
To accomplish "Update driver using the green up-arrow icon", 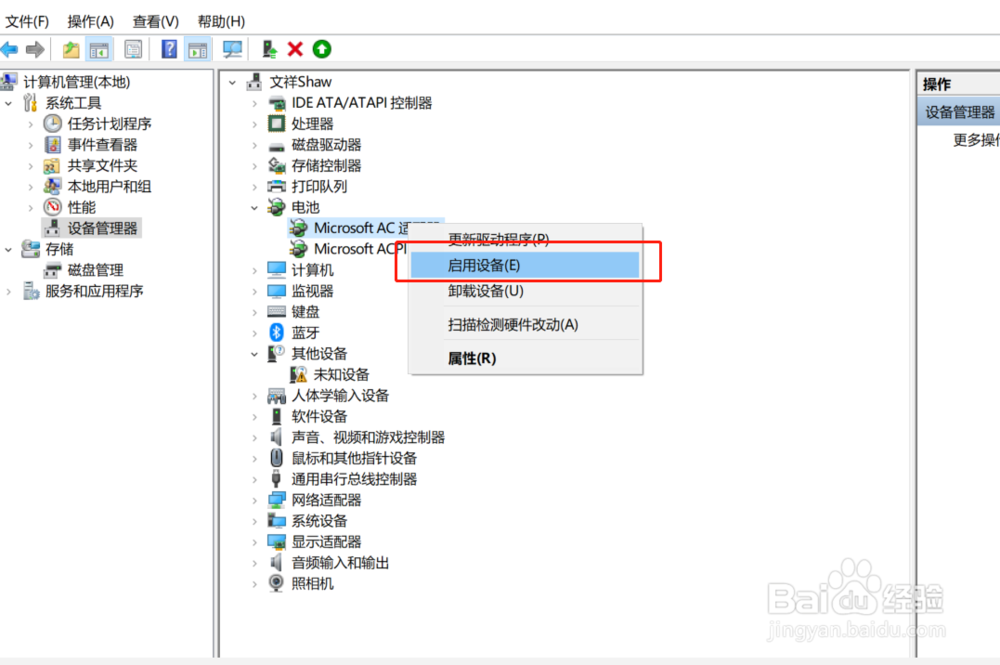I will pyautogui.click(x=320, y=47).
